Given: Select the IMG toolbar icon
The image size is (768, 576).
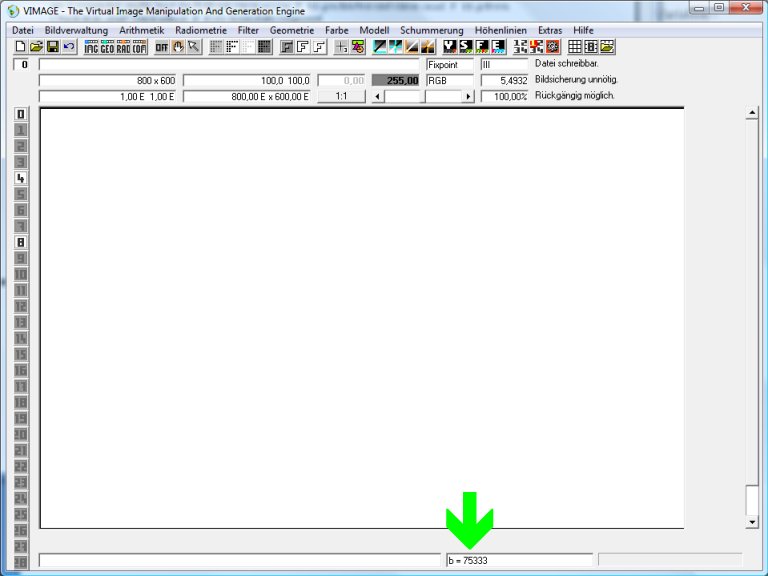Looking at the screenshot, I should point(92,47).
